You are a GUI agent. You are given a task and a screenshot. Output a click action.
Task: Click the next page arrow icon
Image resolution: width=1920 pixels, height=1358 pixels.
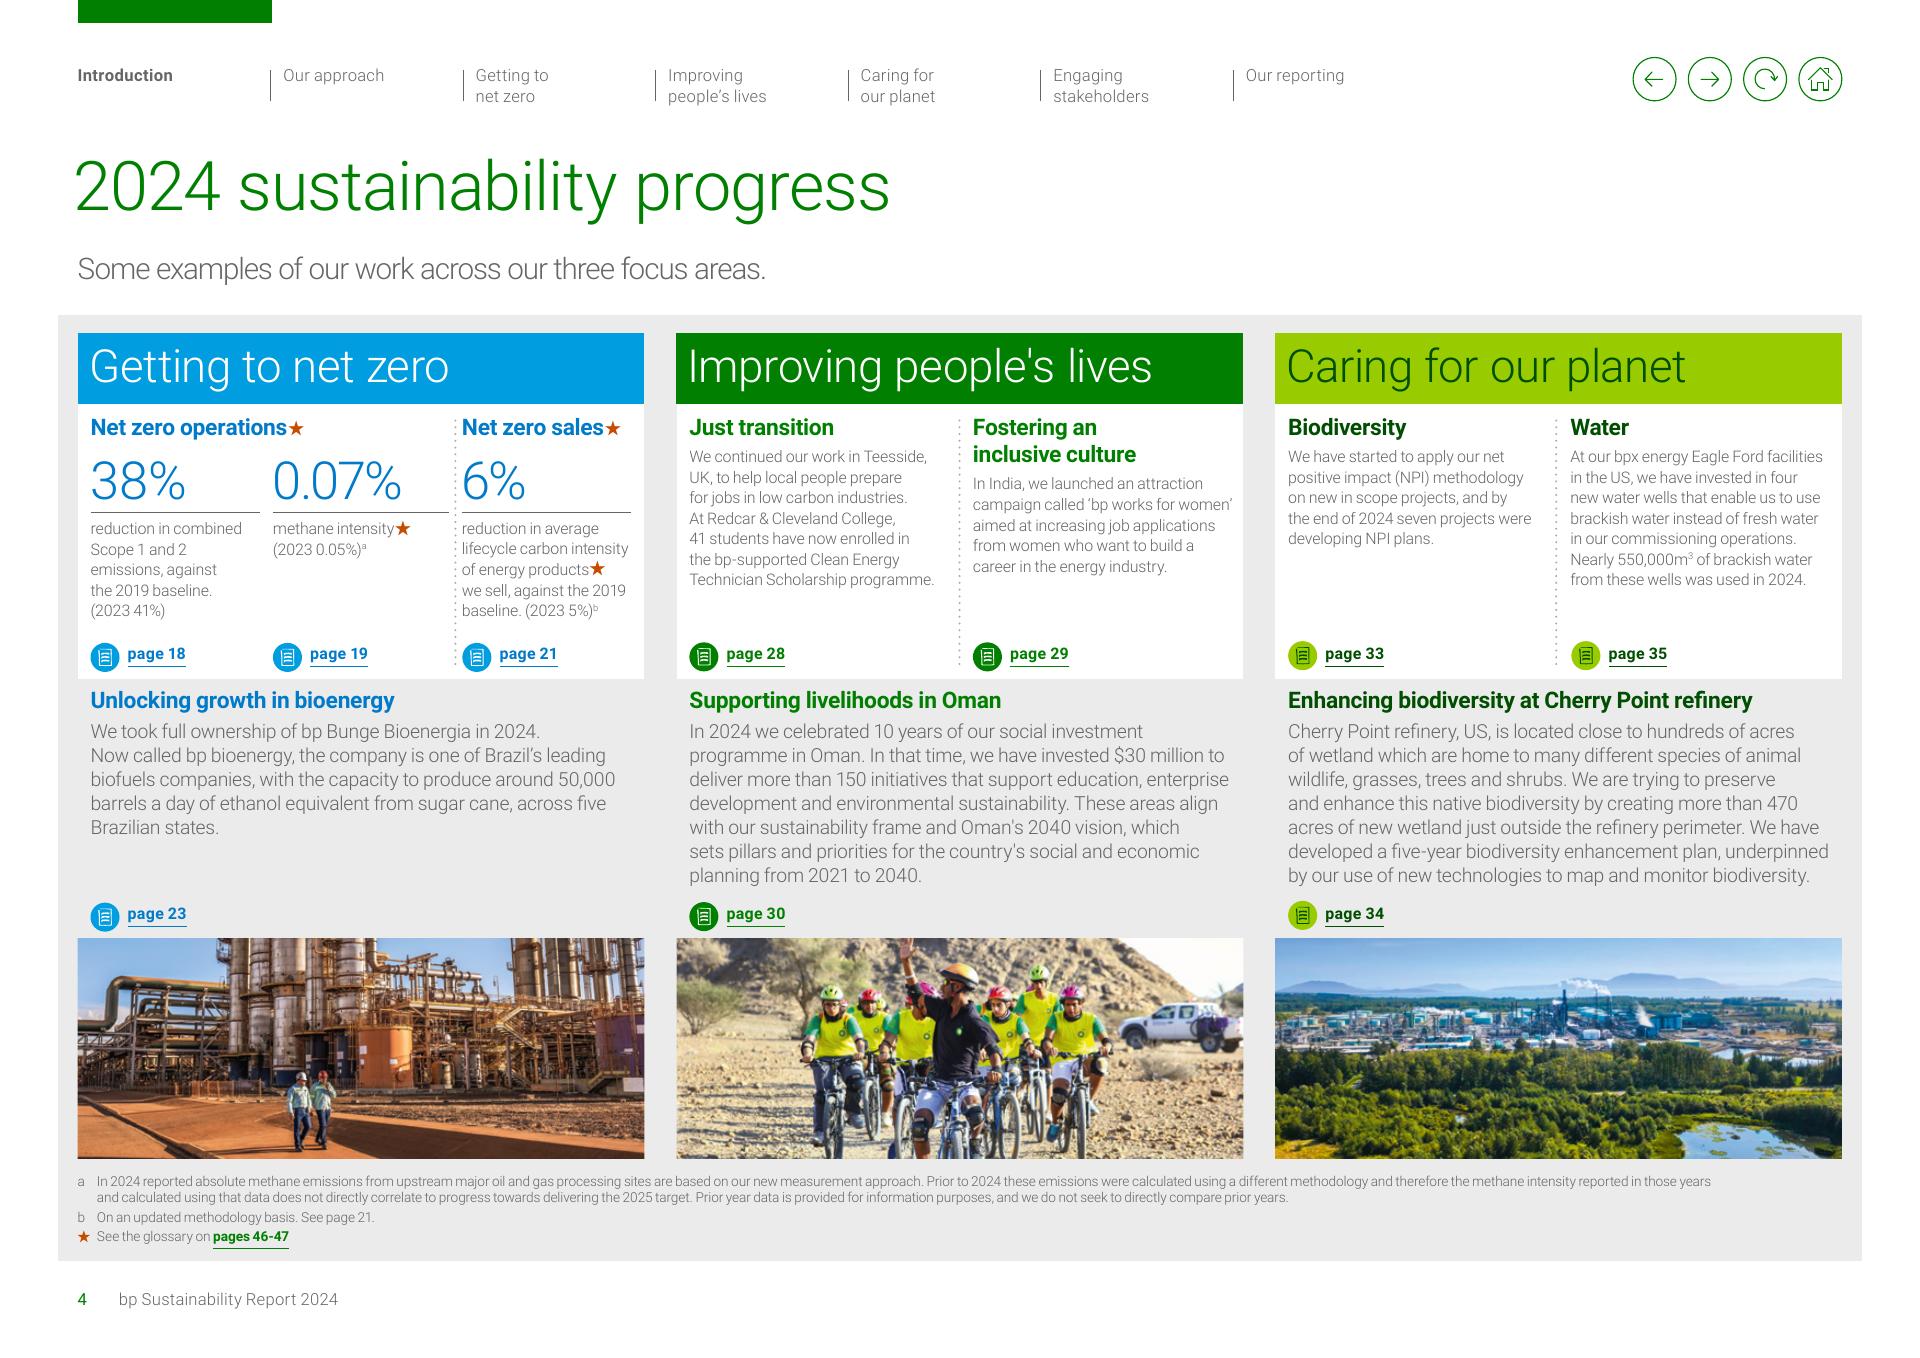pos(1709,79)
